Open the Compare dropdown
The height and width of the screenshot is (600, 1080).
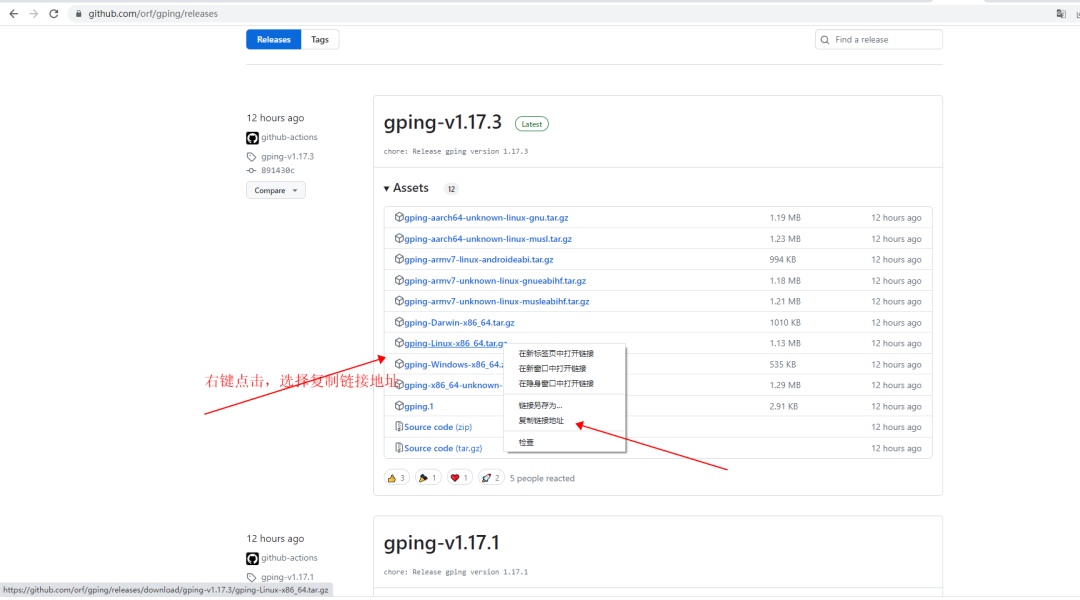(x=276, y=190)
